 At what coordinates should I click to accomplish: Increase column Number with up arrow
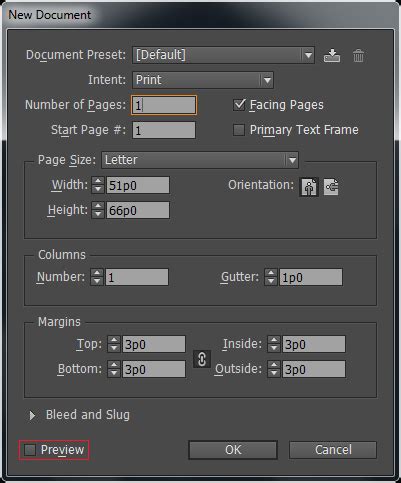point(97,273)
